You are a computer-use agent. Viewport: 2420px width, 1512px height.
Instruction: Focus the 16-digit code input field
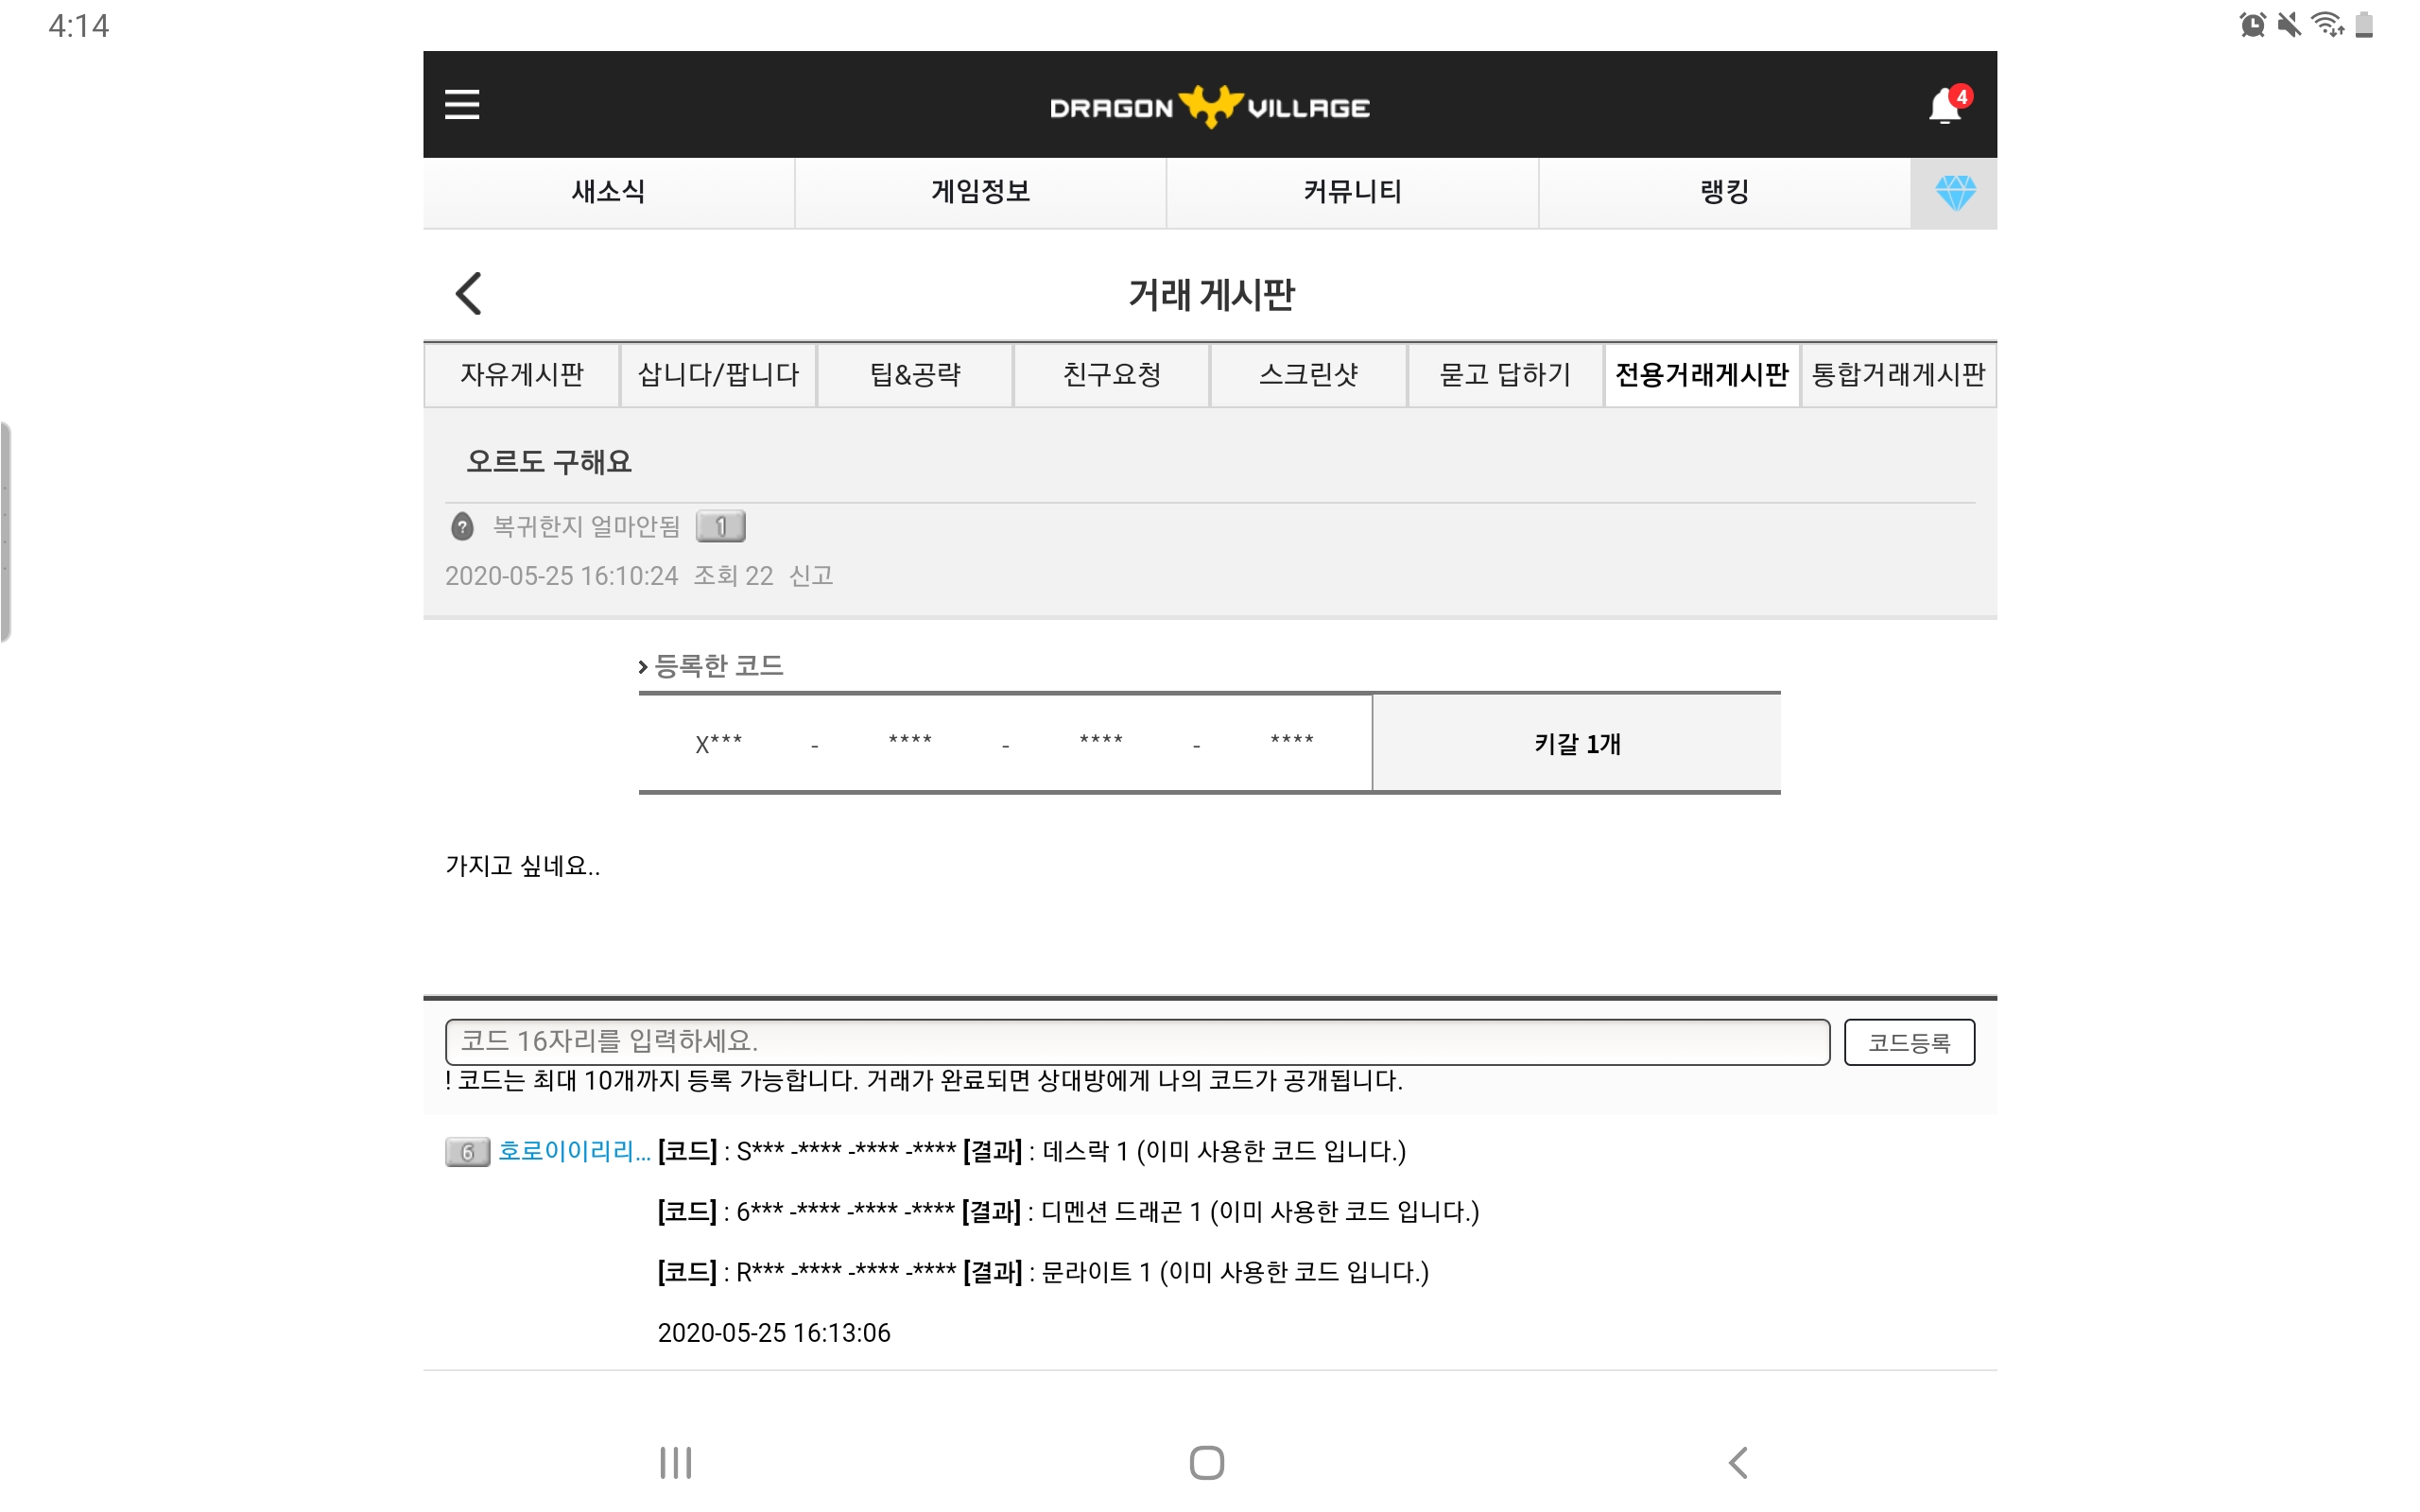tap(1137, 1042)
